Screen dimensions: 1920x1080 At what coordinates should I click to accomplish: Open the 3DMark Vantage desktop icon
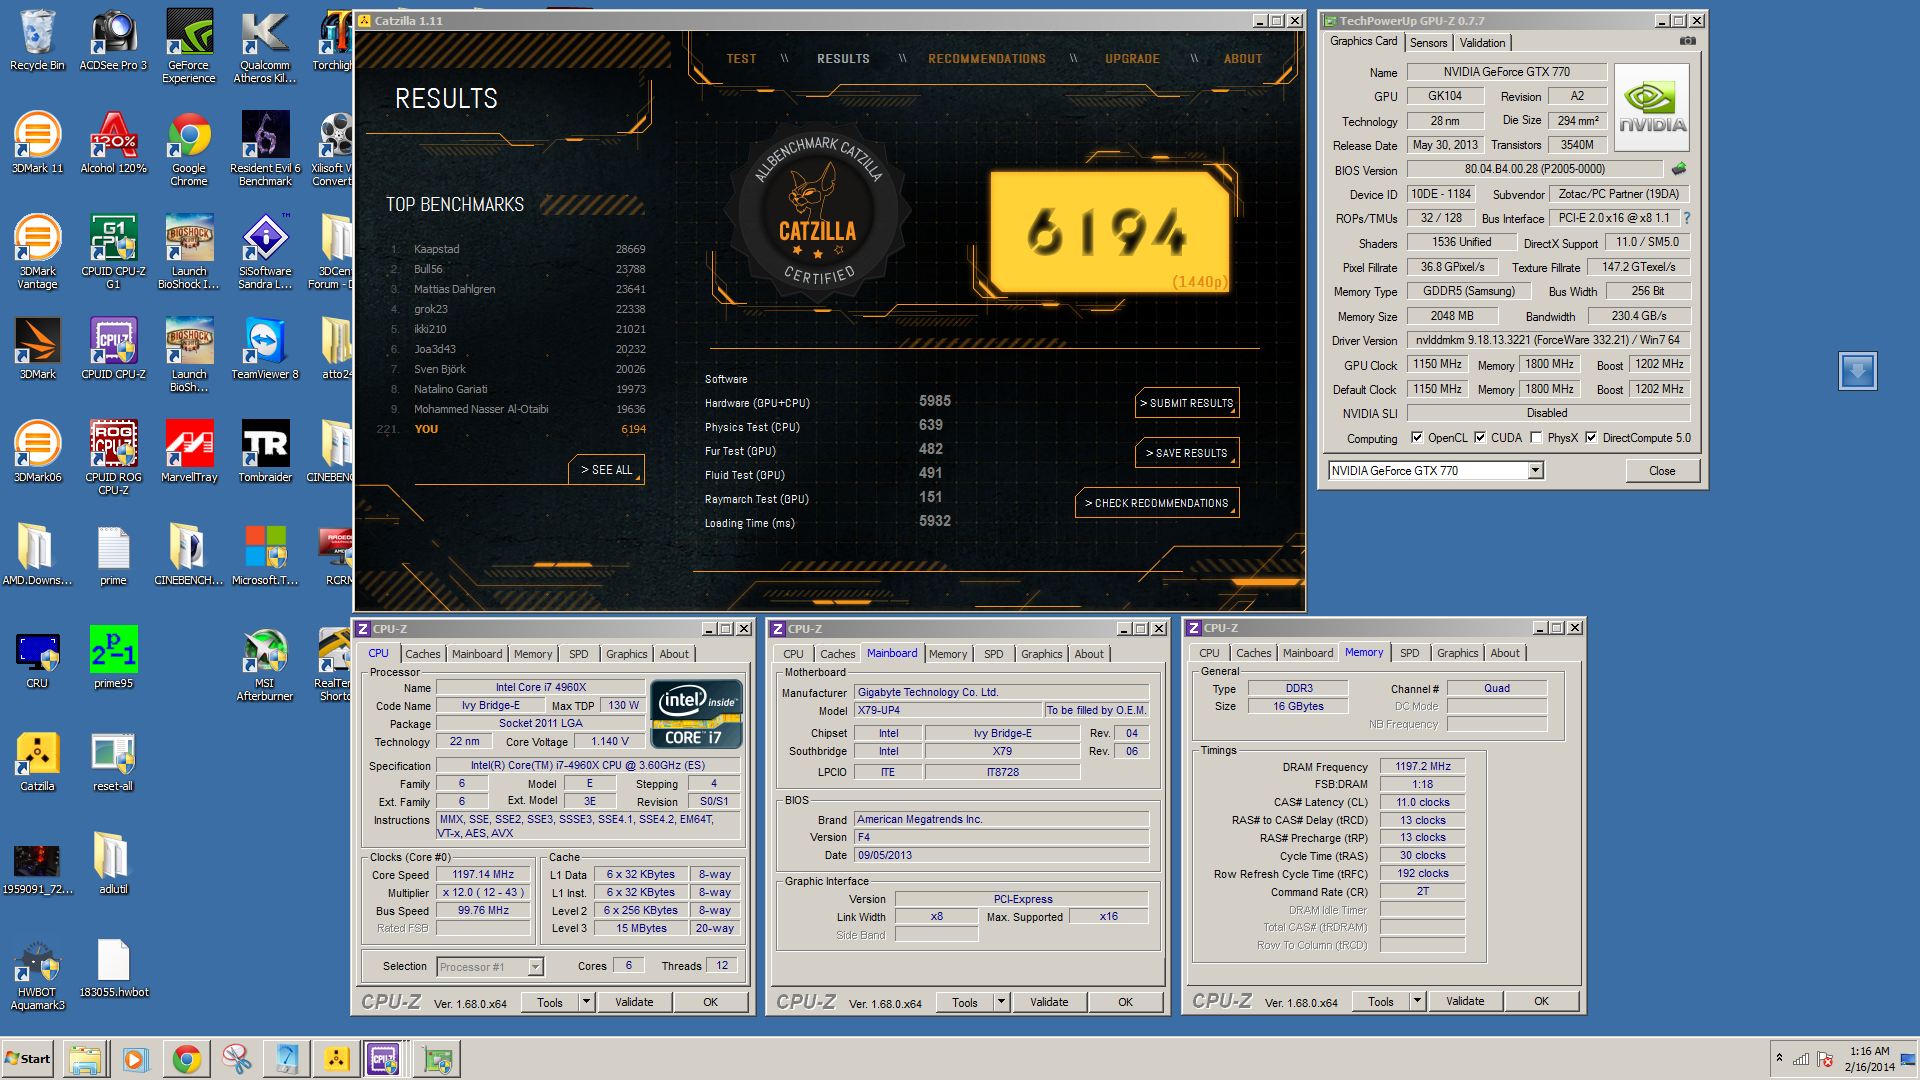[37, 252]
